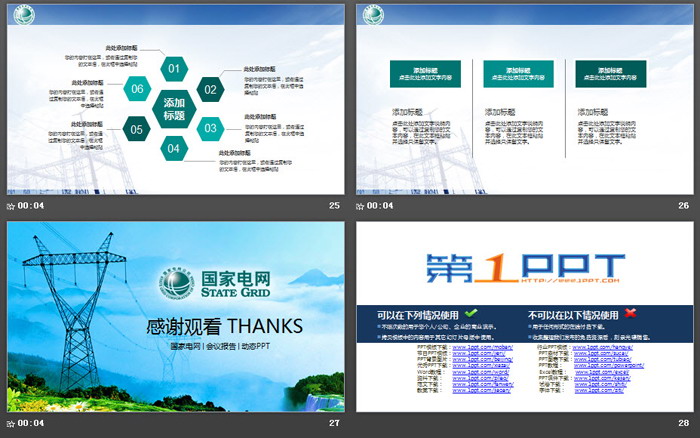The height and width of the screenshot is (438, 700).
Task: Select slide 27 THANKS thumbnail
Action: [175, 317]
